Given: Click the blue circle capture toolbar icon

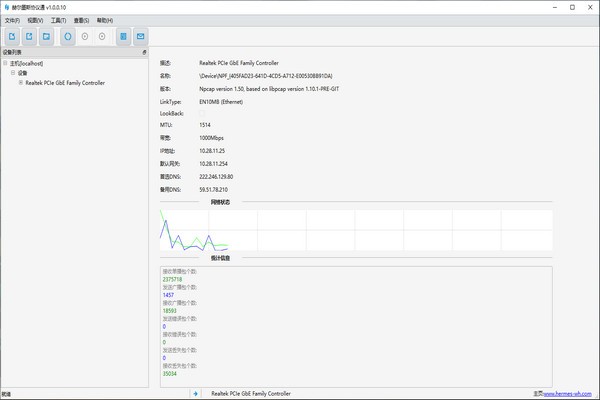Looking at the screenshot, I should pos(68,37).
